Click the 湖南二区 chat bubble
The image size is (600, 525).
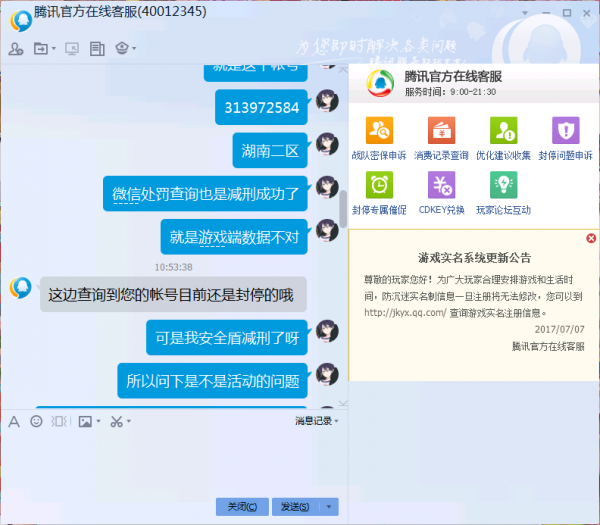tap(270, 151)
